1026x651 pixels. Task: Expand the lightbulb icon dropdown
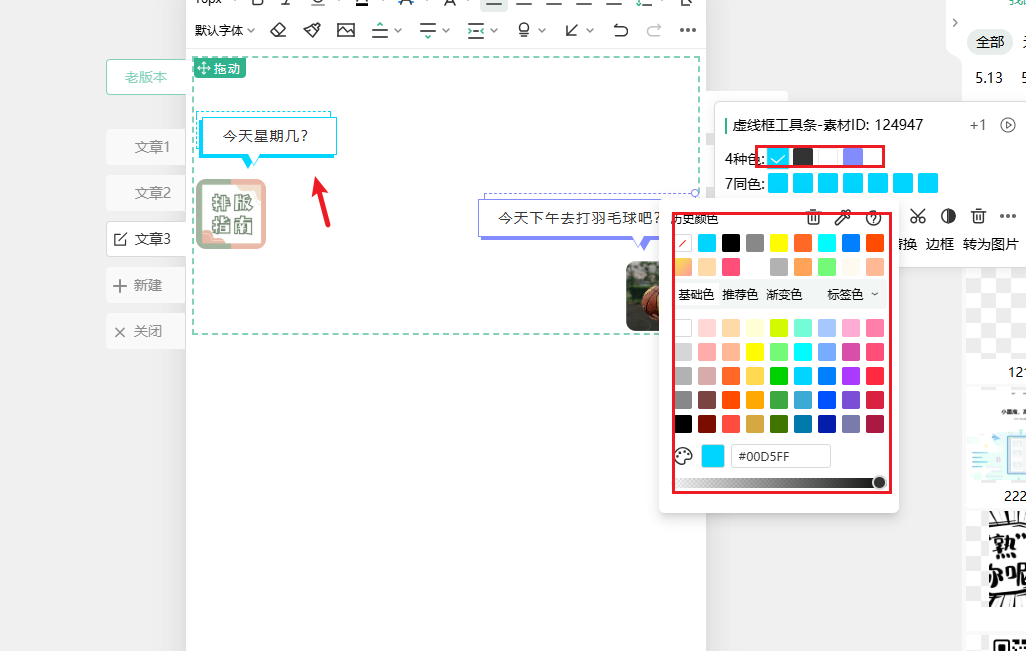pyautogui.click(x=531, y=31)
